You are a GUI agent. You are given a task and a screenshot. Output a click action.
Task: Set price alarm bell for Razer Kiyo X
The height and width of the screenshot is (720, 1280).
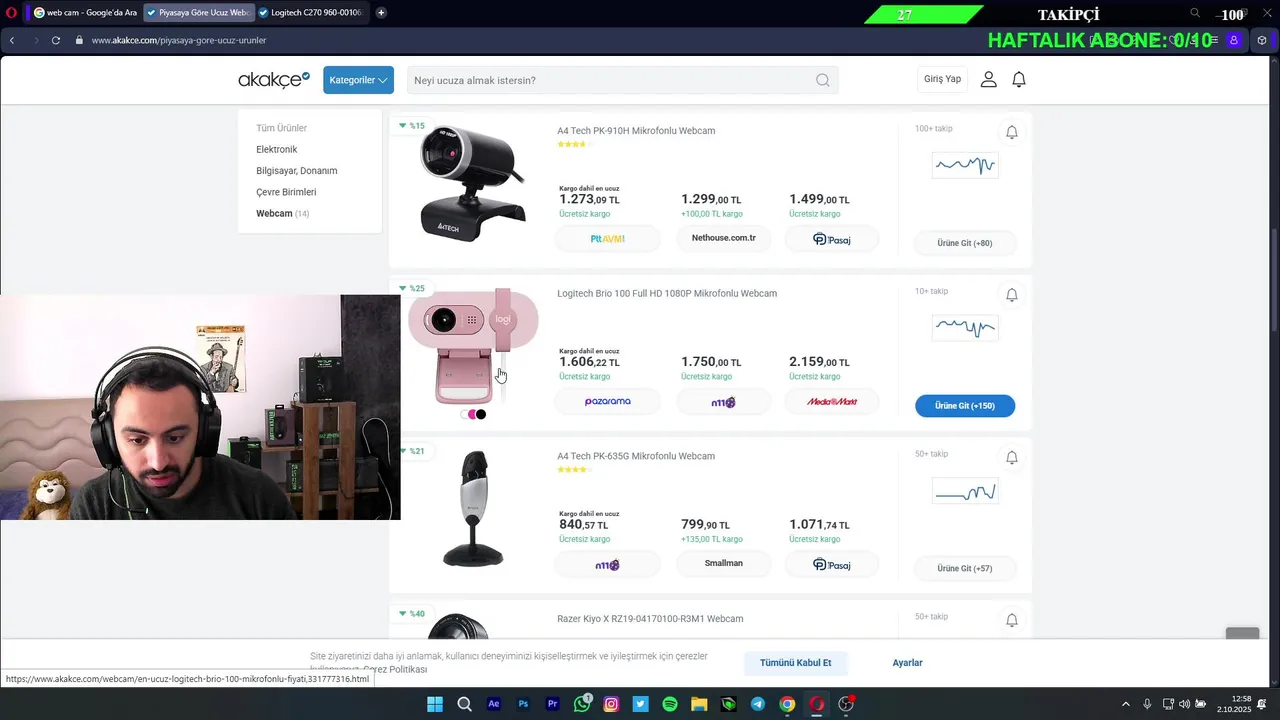(x=1011, y=621)
